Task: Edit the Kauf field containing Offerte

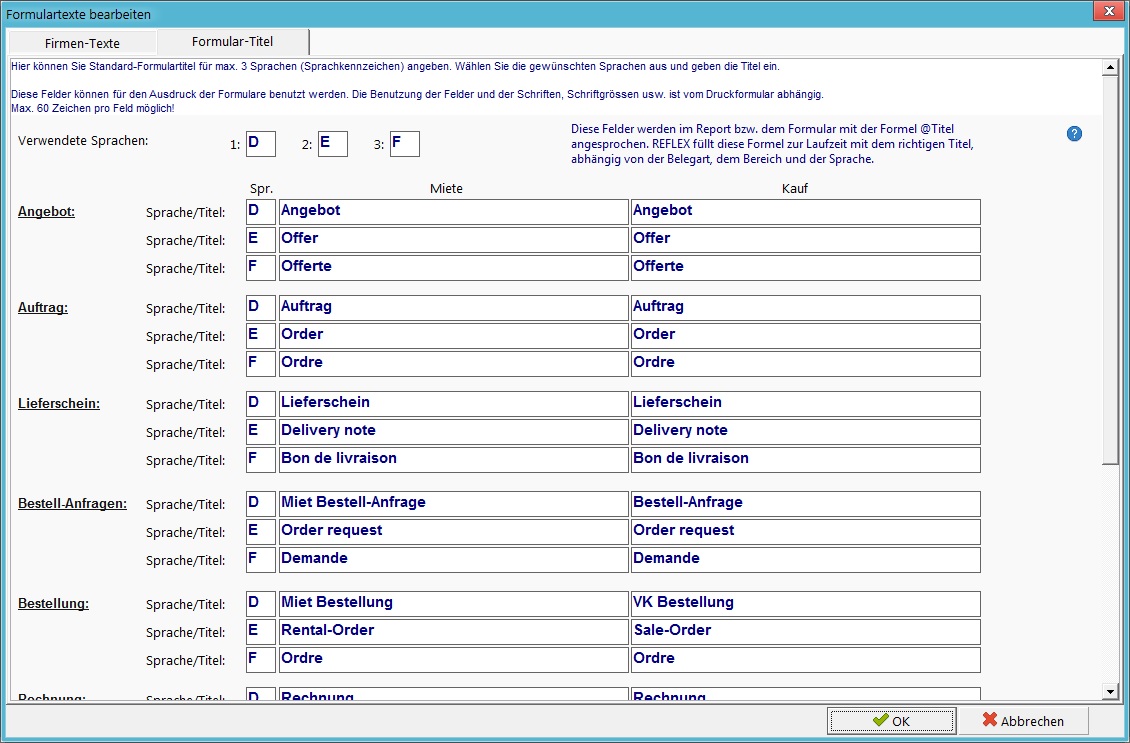Action: (x=805, y=268)
